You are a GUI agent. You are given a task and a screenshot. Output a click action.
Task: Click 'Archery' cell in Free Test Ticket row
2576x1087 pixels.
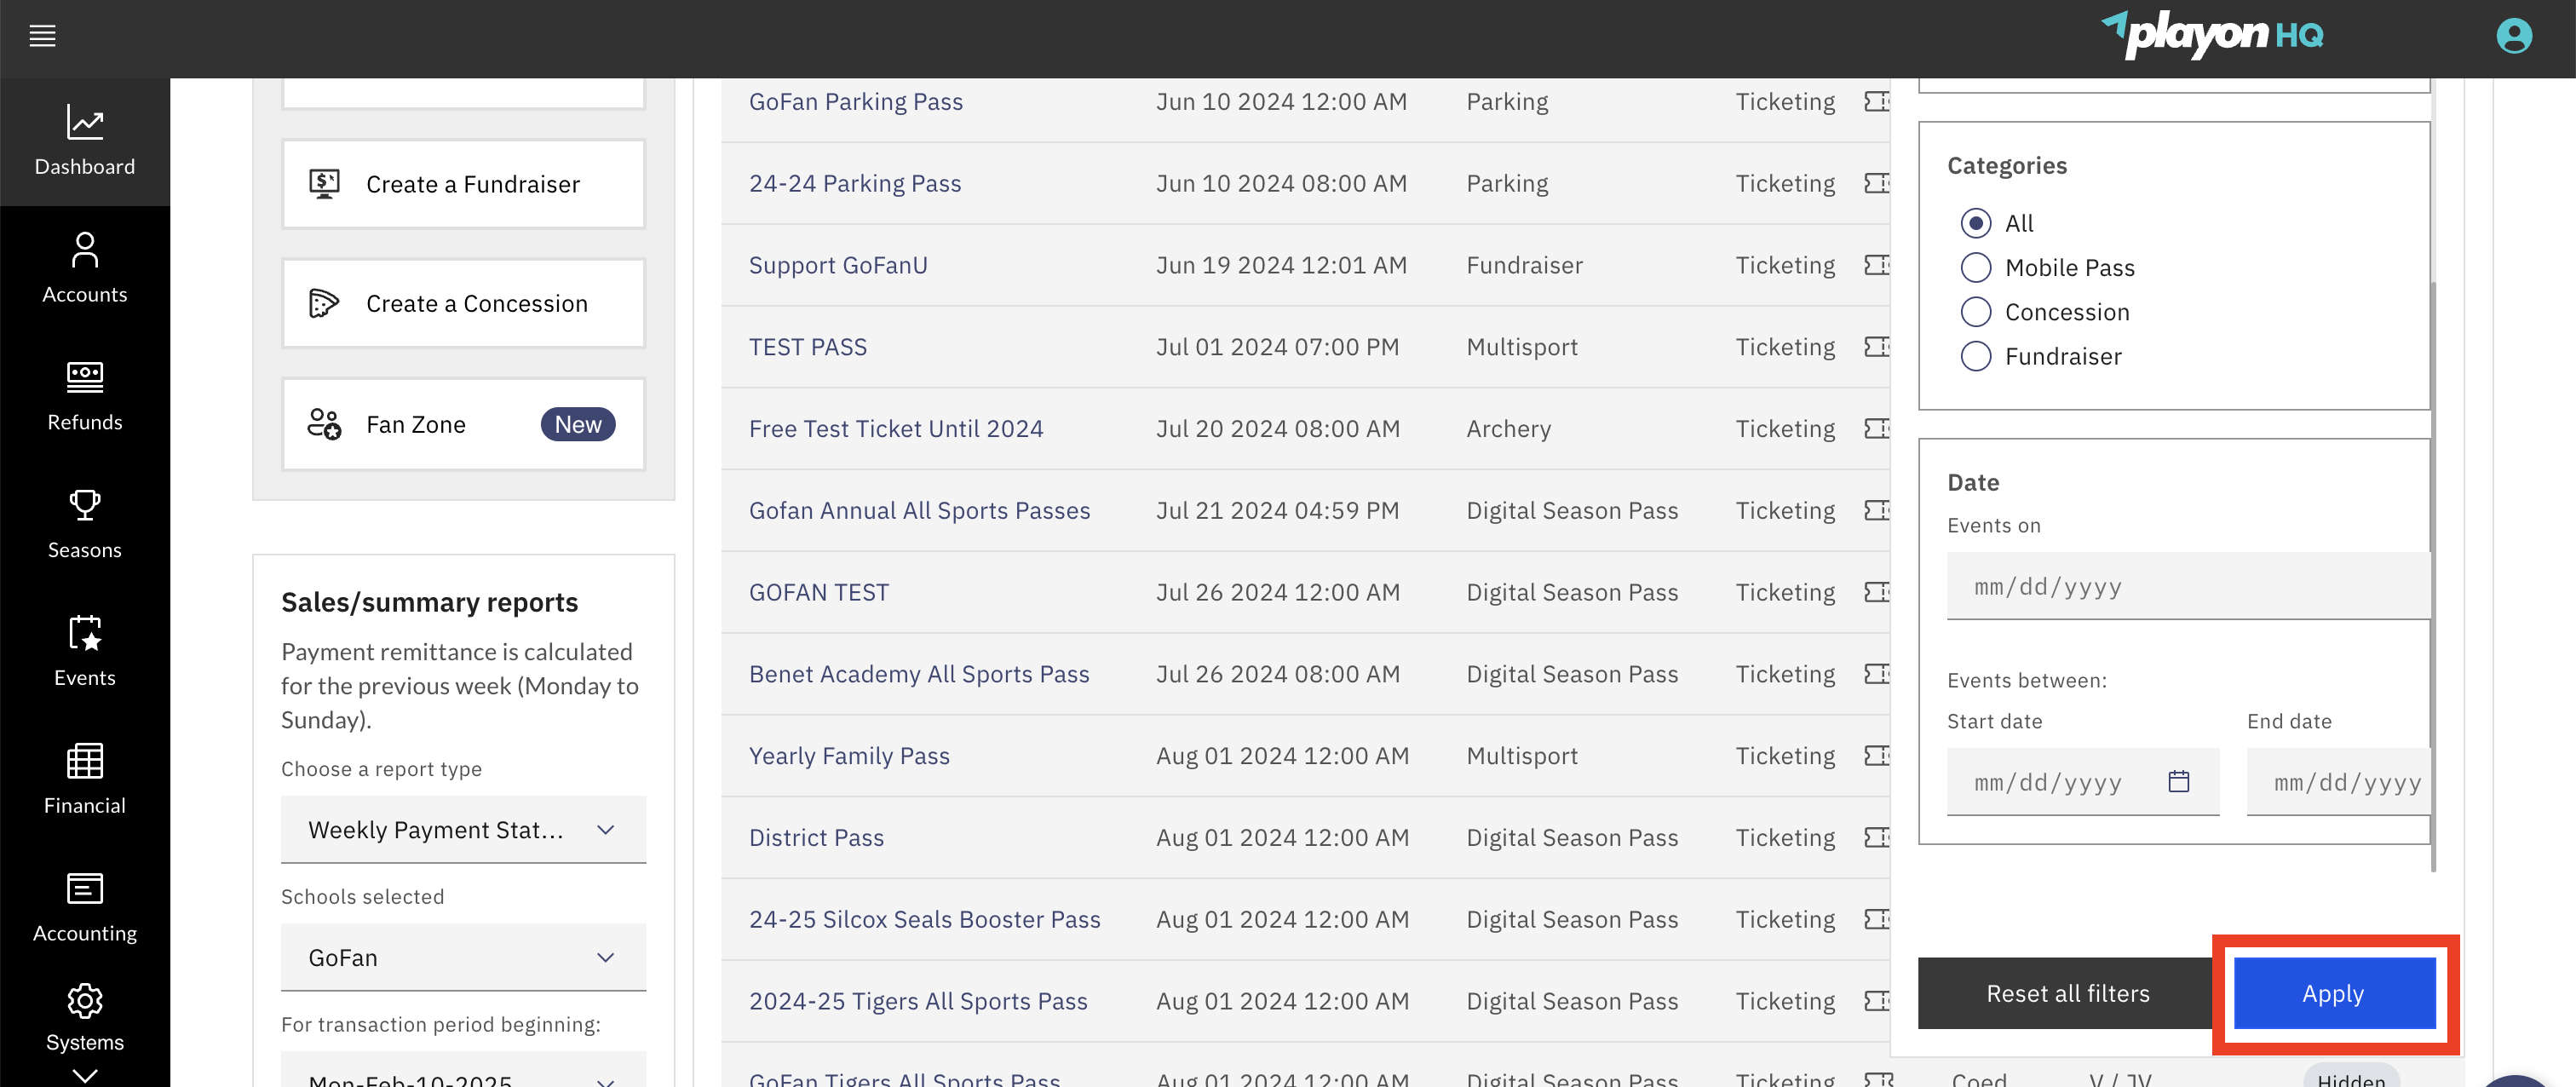1508,429
